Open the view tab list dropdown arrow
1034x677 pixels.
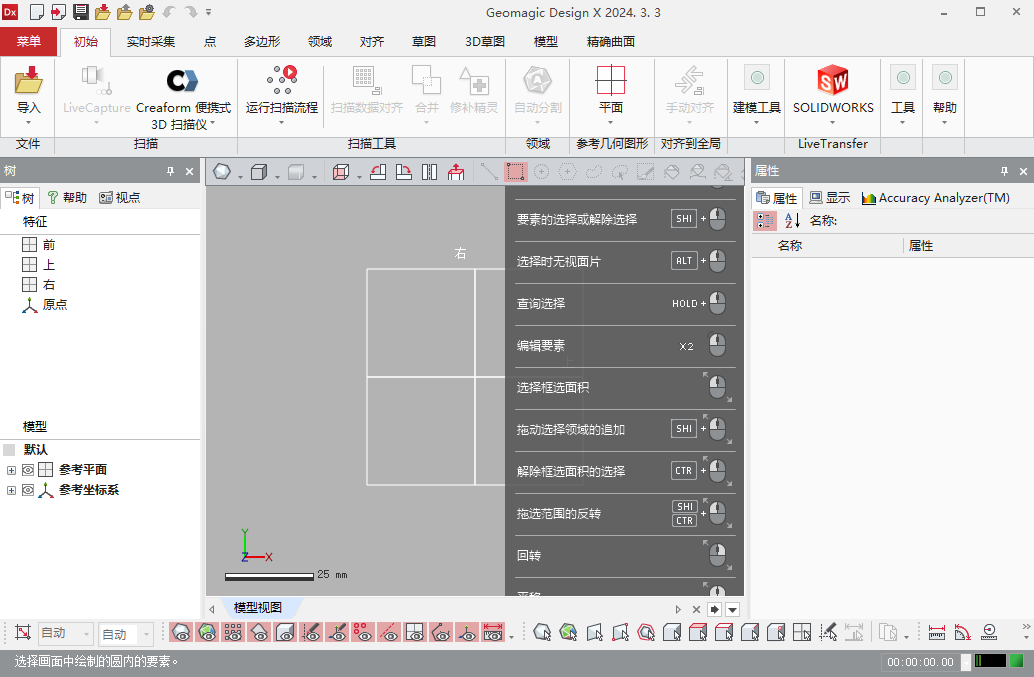click(x=733, y=609)
